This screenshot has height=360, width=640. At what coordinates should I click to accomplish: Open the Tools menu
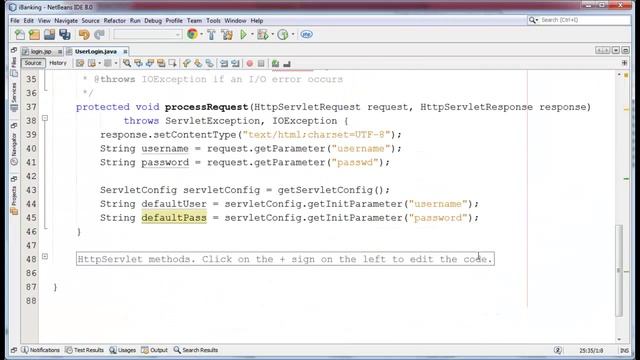coord(213,20)
